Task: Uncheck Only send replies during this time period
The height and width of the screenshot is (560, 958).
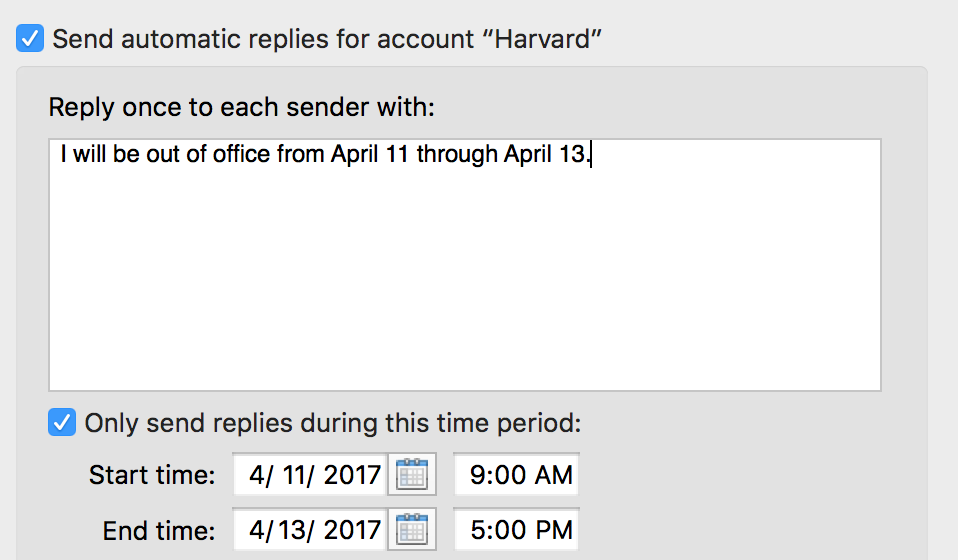Action: pos(62,423)
